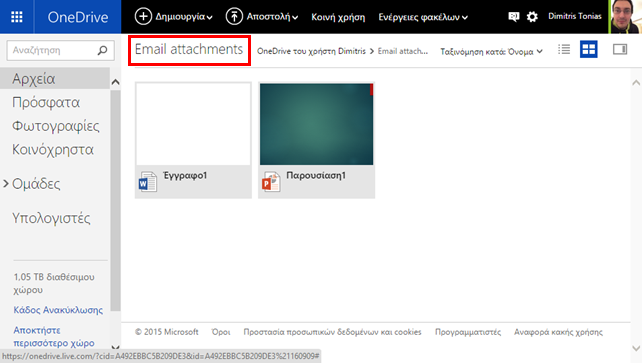Open the messaging chat icon

513,17
